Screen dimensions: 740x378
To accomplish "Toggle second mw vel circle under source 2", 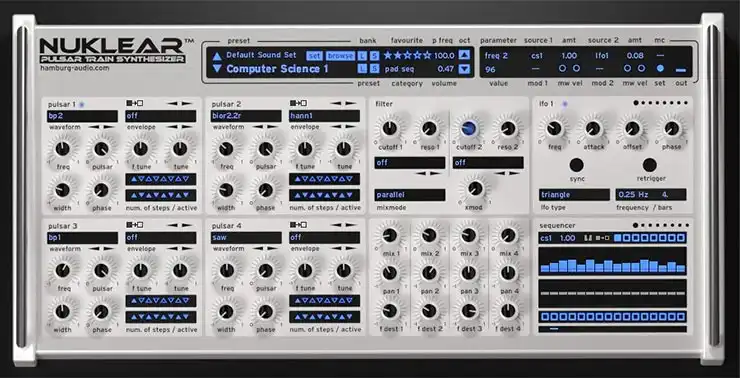I will (x=641, y=68).
